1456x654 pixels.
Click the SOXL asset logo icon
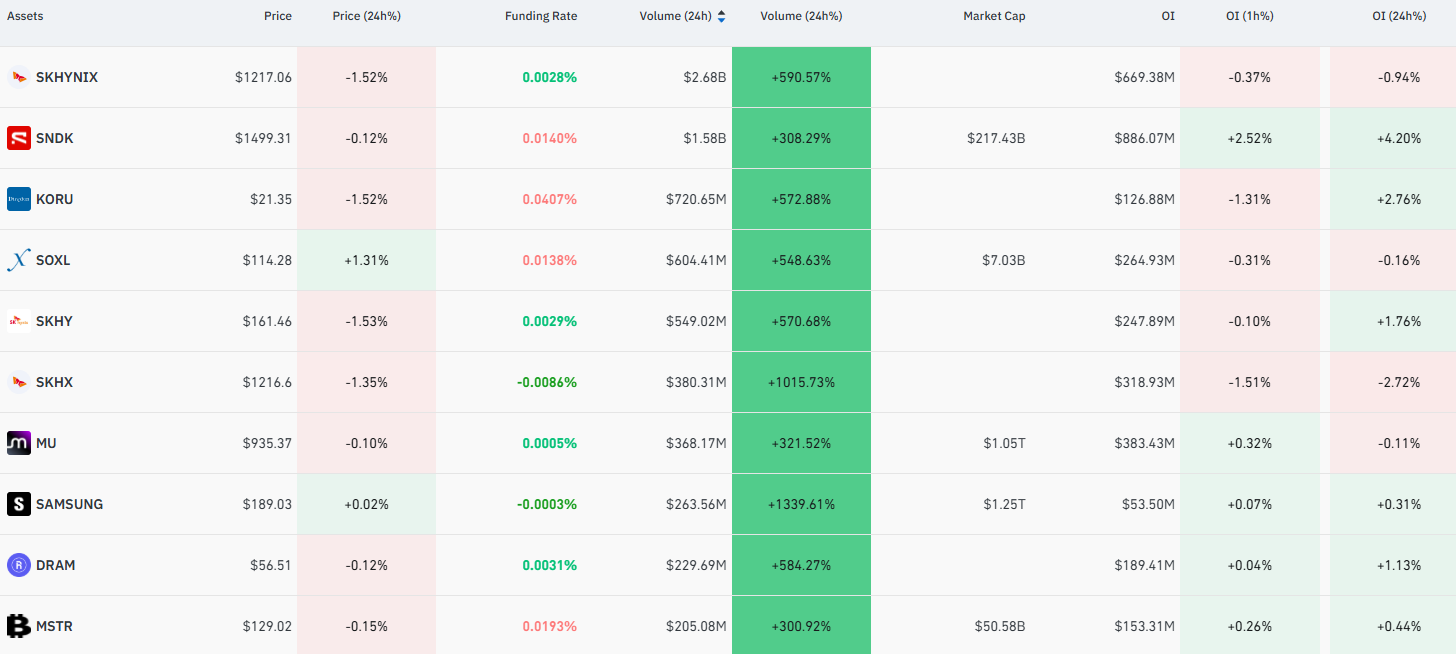[19, 260]
